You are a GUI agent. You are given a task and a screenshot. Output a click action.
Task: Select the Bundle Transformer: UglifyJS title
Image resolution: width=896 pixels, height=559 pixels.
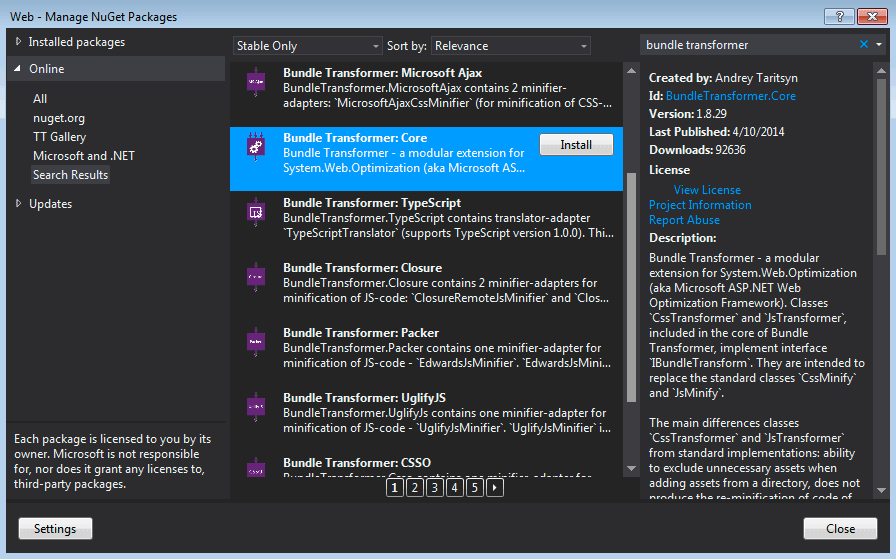(364, 398)
